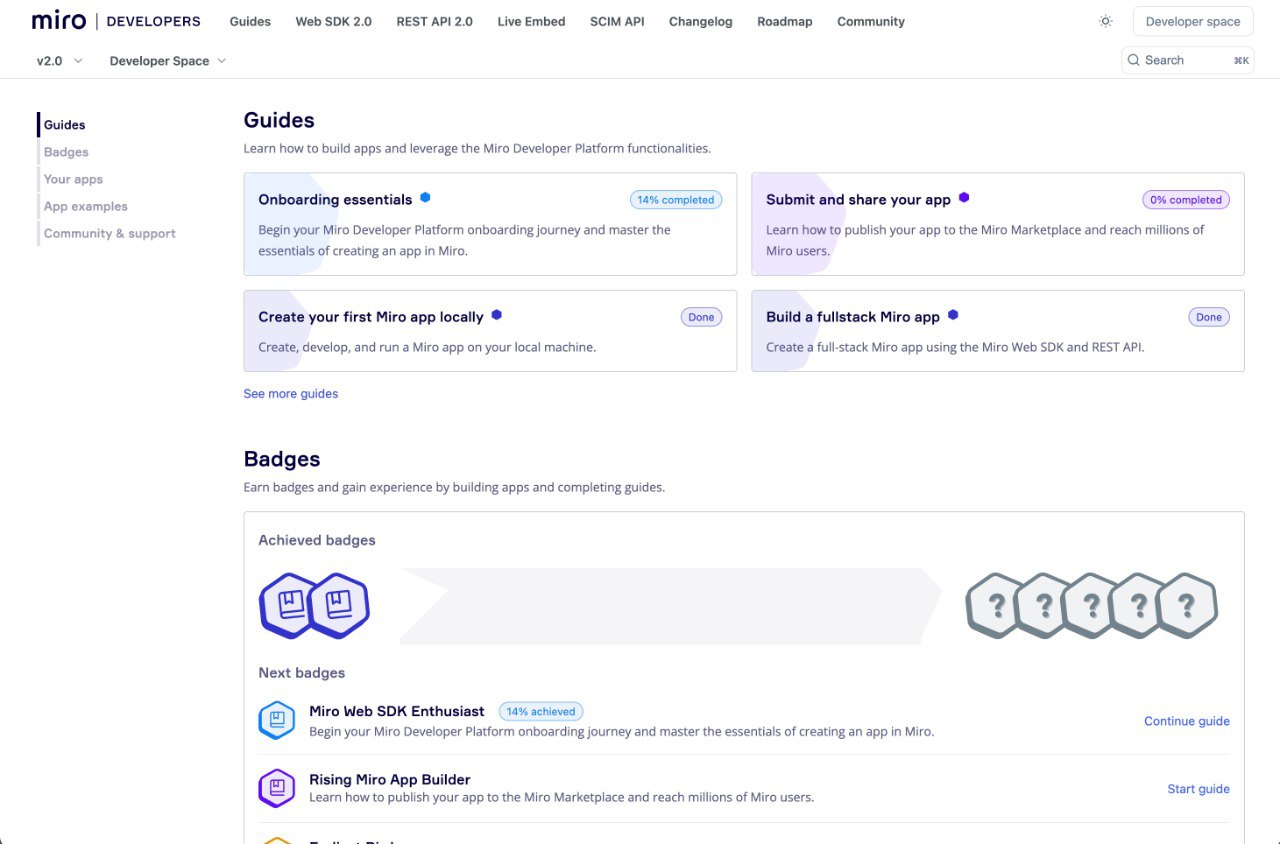The width and height of the screenshot is (1280, 844).
Task: Select Your apps in the sidebar
Action: [x=73, y=179]
